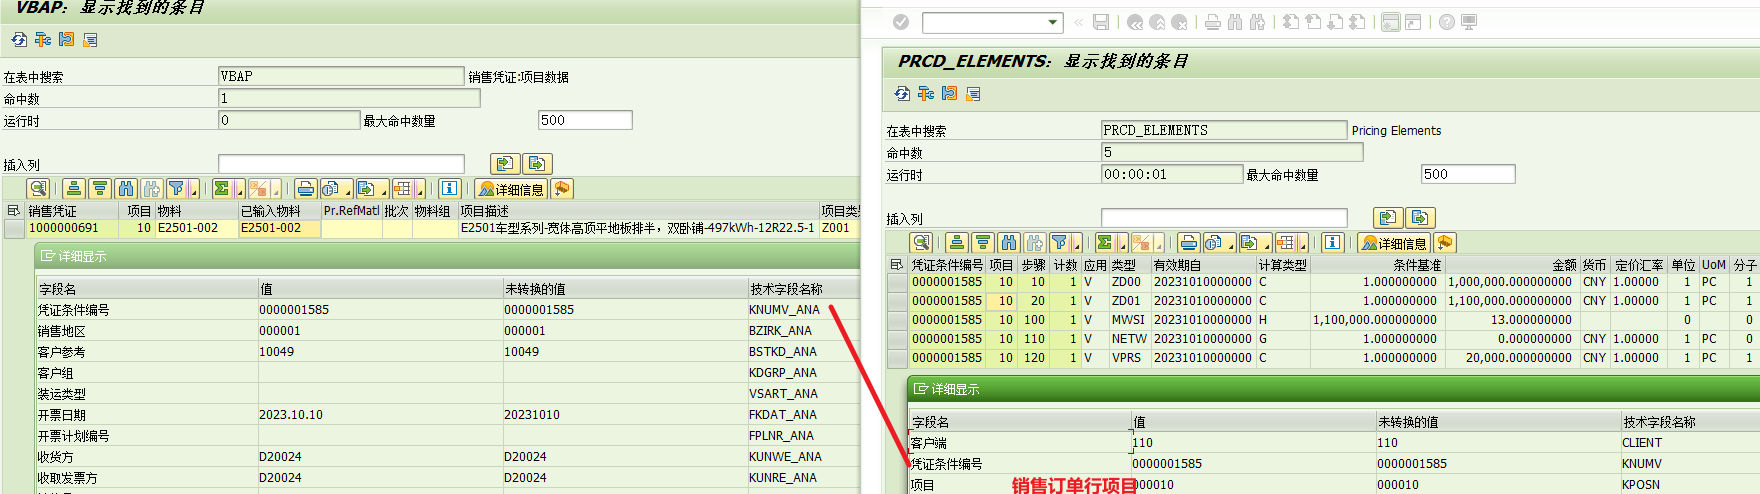Click the Find binoculars icon in SAP standard toolbar
1760x494 pixels.
click(1235, 22)
